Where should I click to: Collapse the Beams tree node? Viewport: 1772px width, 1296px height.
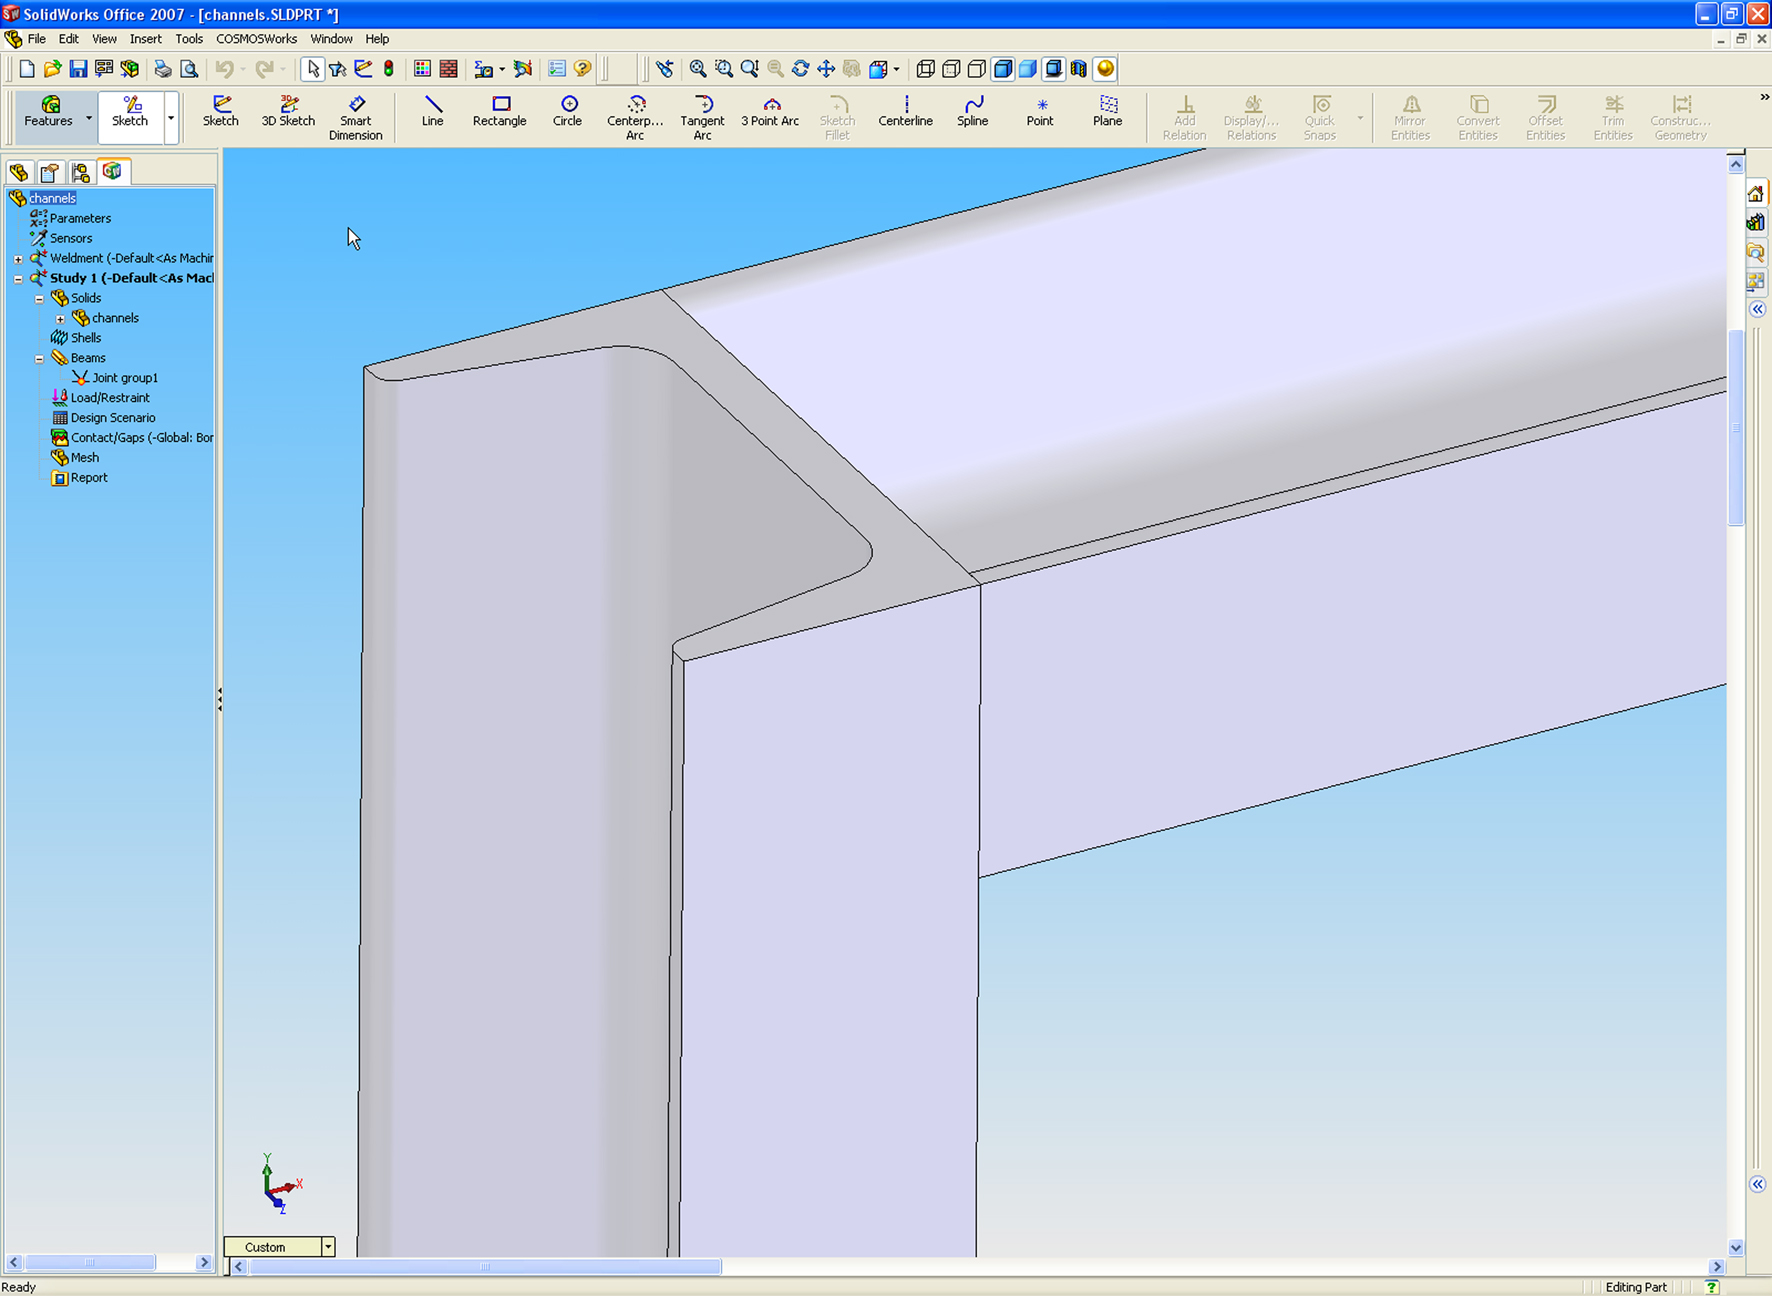pyautogui.click(x=39, y=359)
